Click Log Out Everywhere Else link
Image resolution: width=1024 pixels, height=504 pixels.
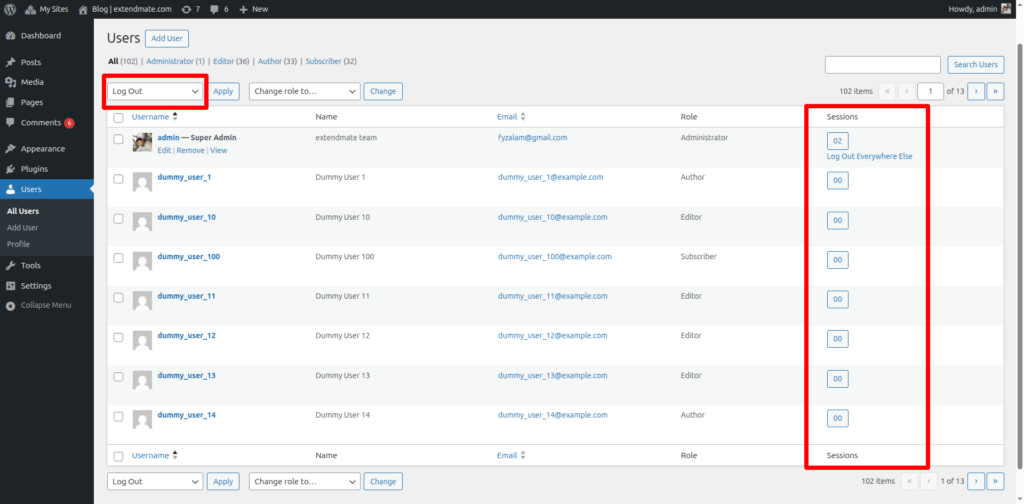[869, 157]
